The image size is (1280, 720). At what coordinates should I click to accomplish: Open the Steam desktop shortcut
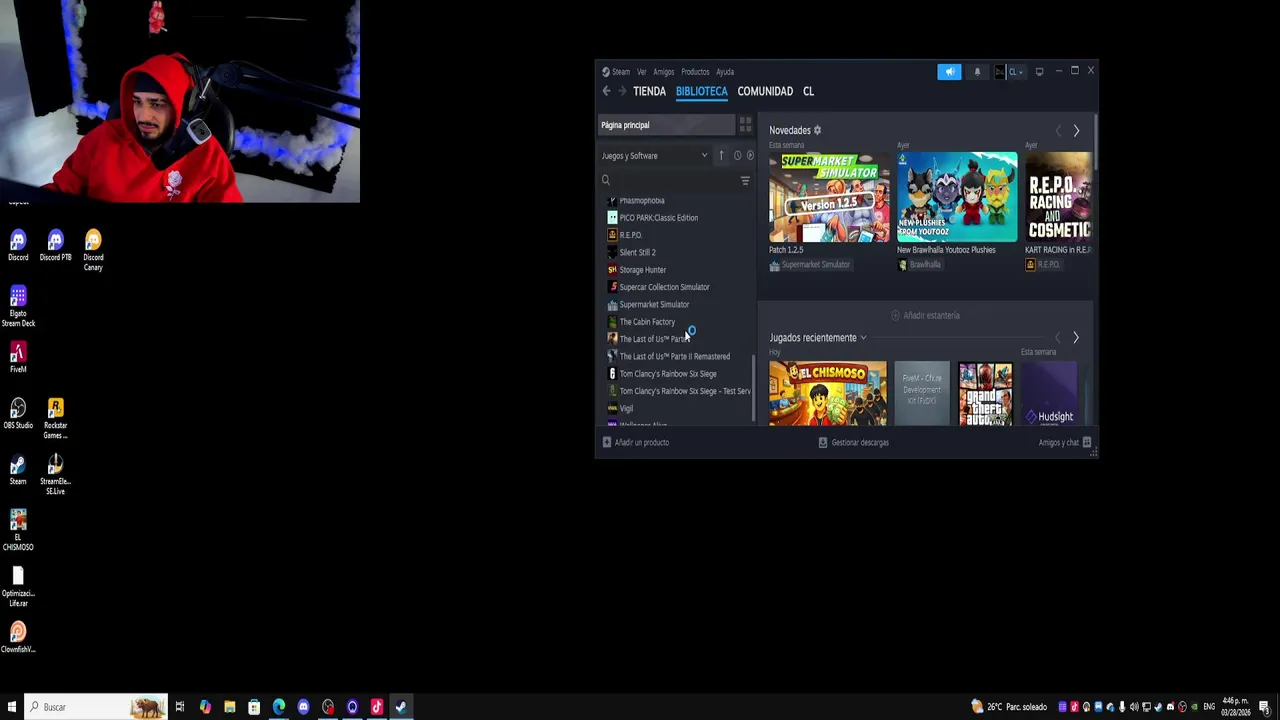coord(18,470)
